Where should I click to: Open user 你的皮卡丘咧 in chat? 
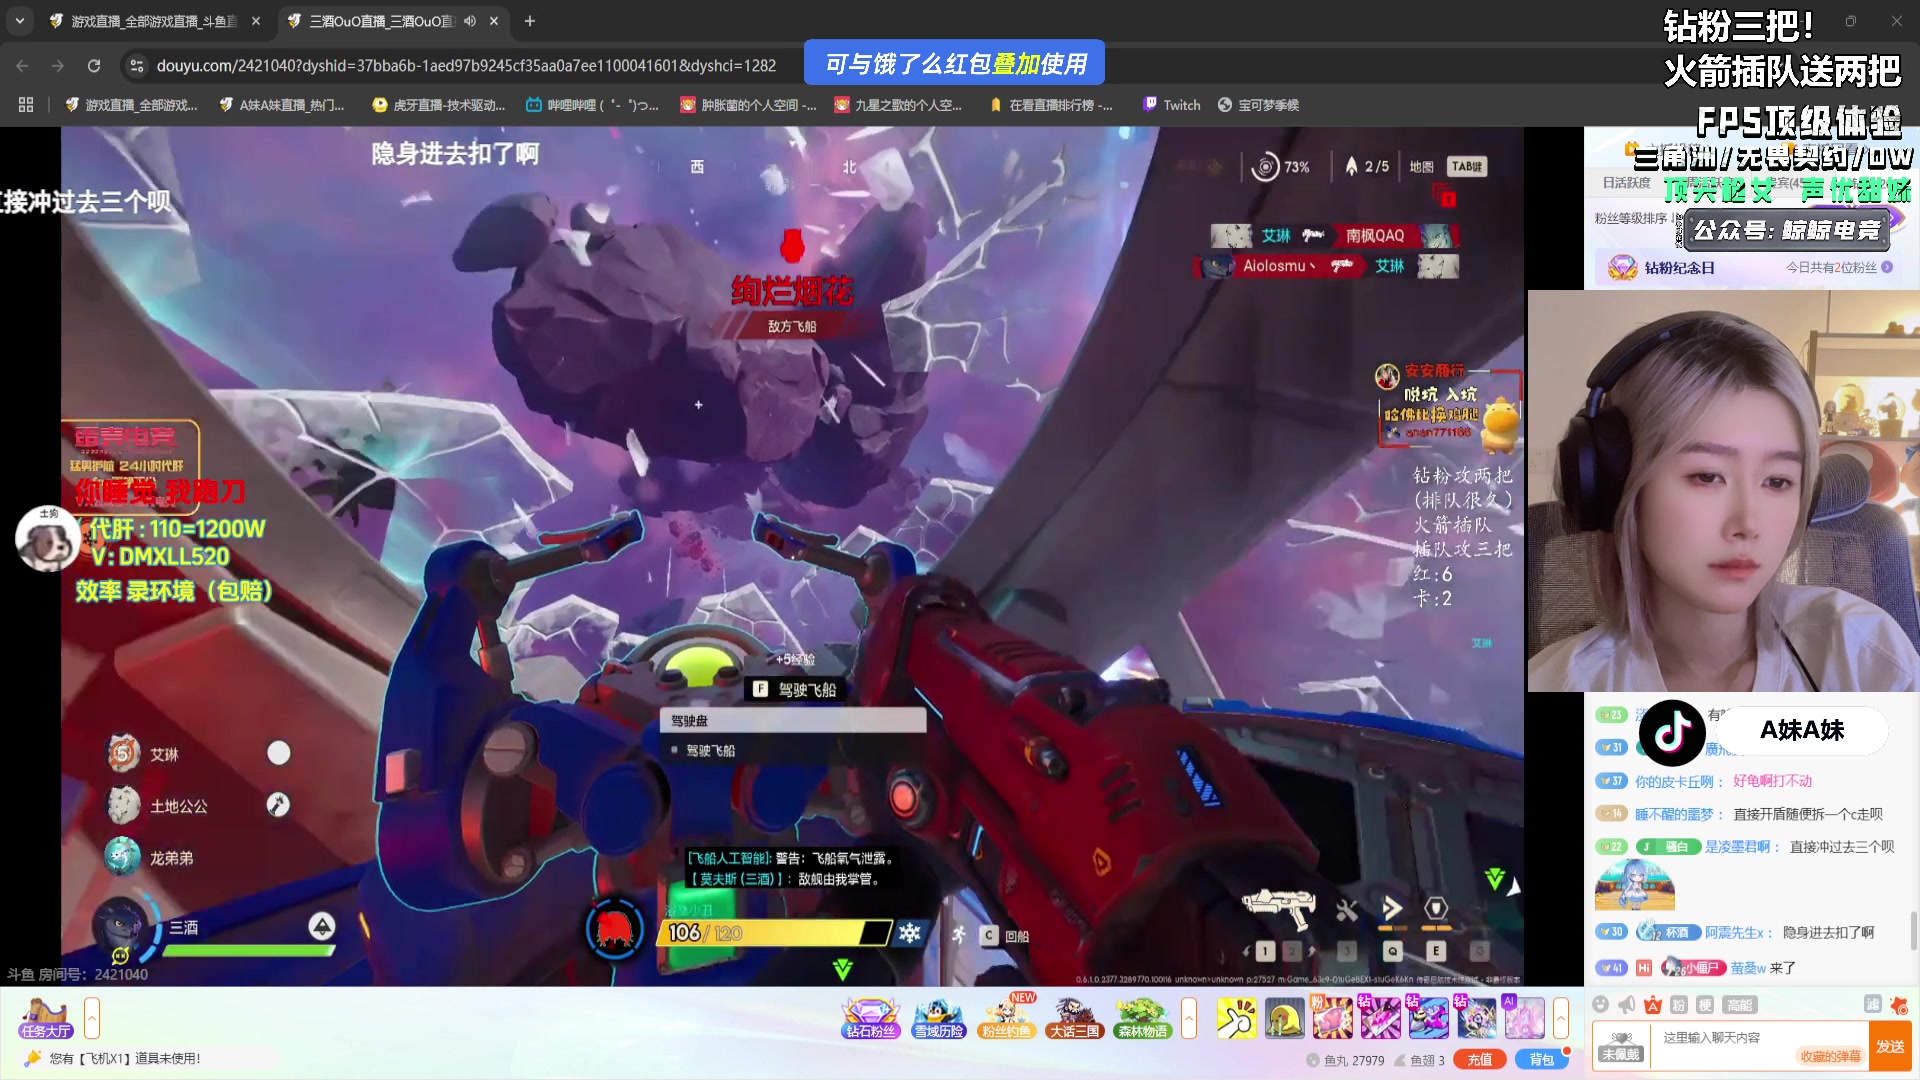[x=1674, y=781]
